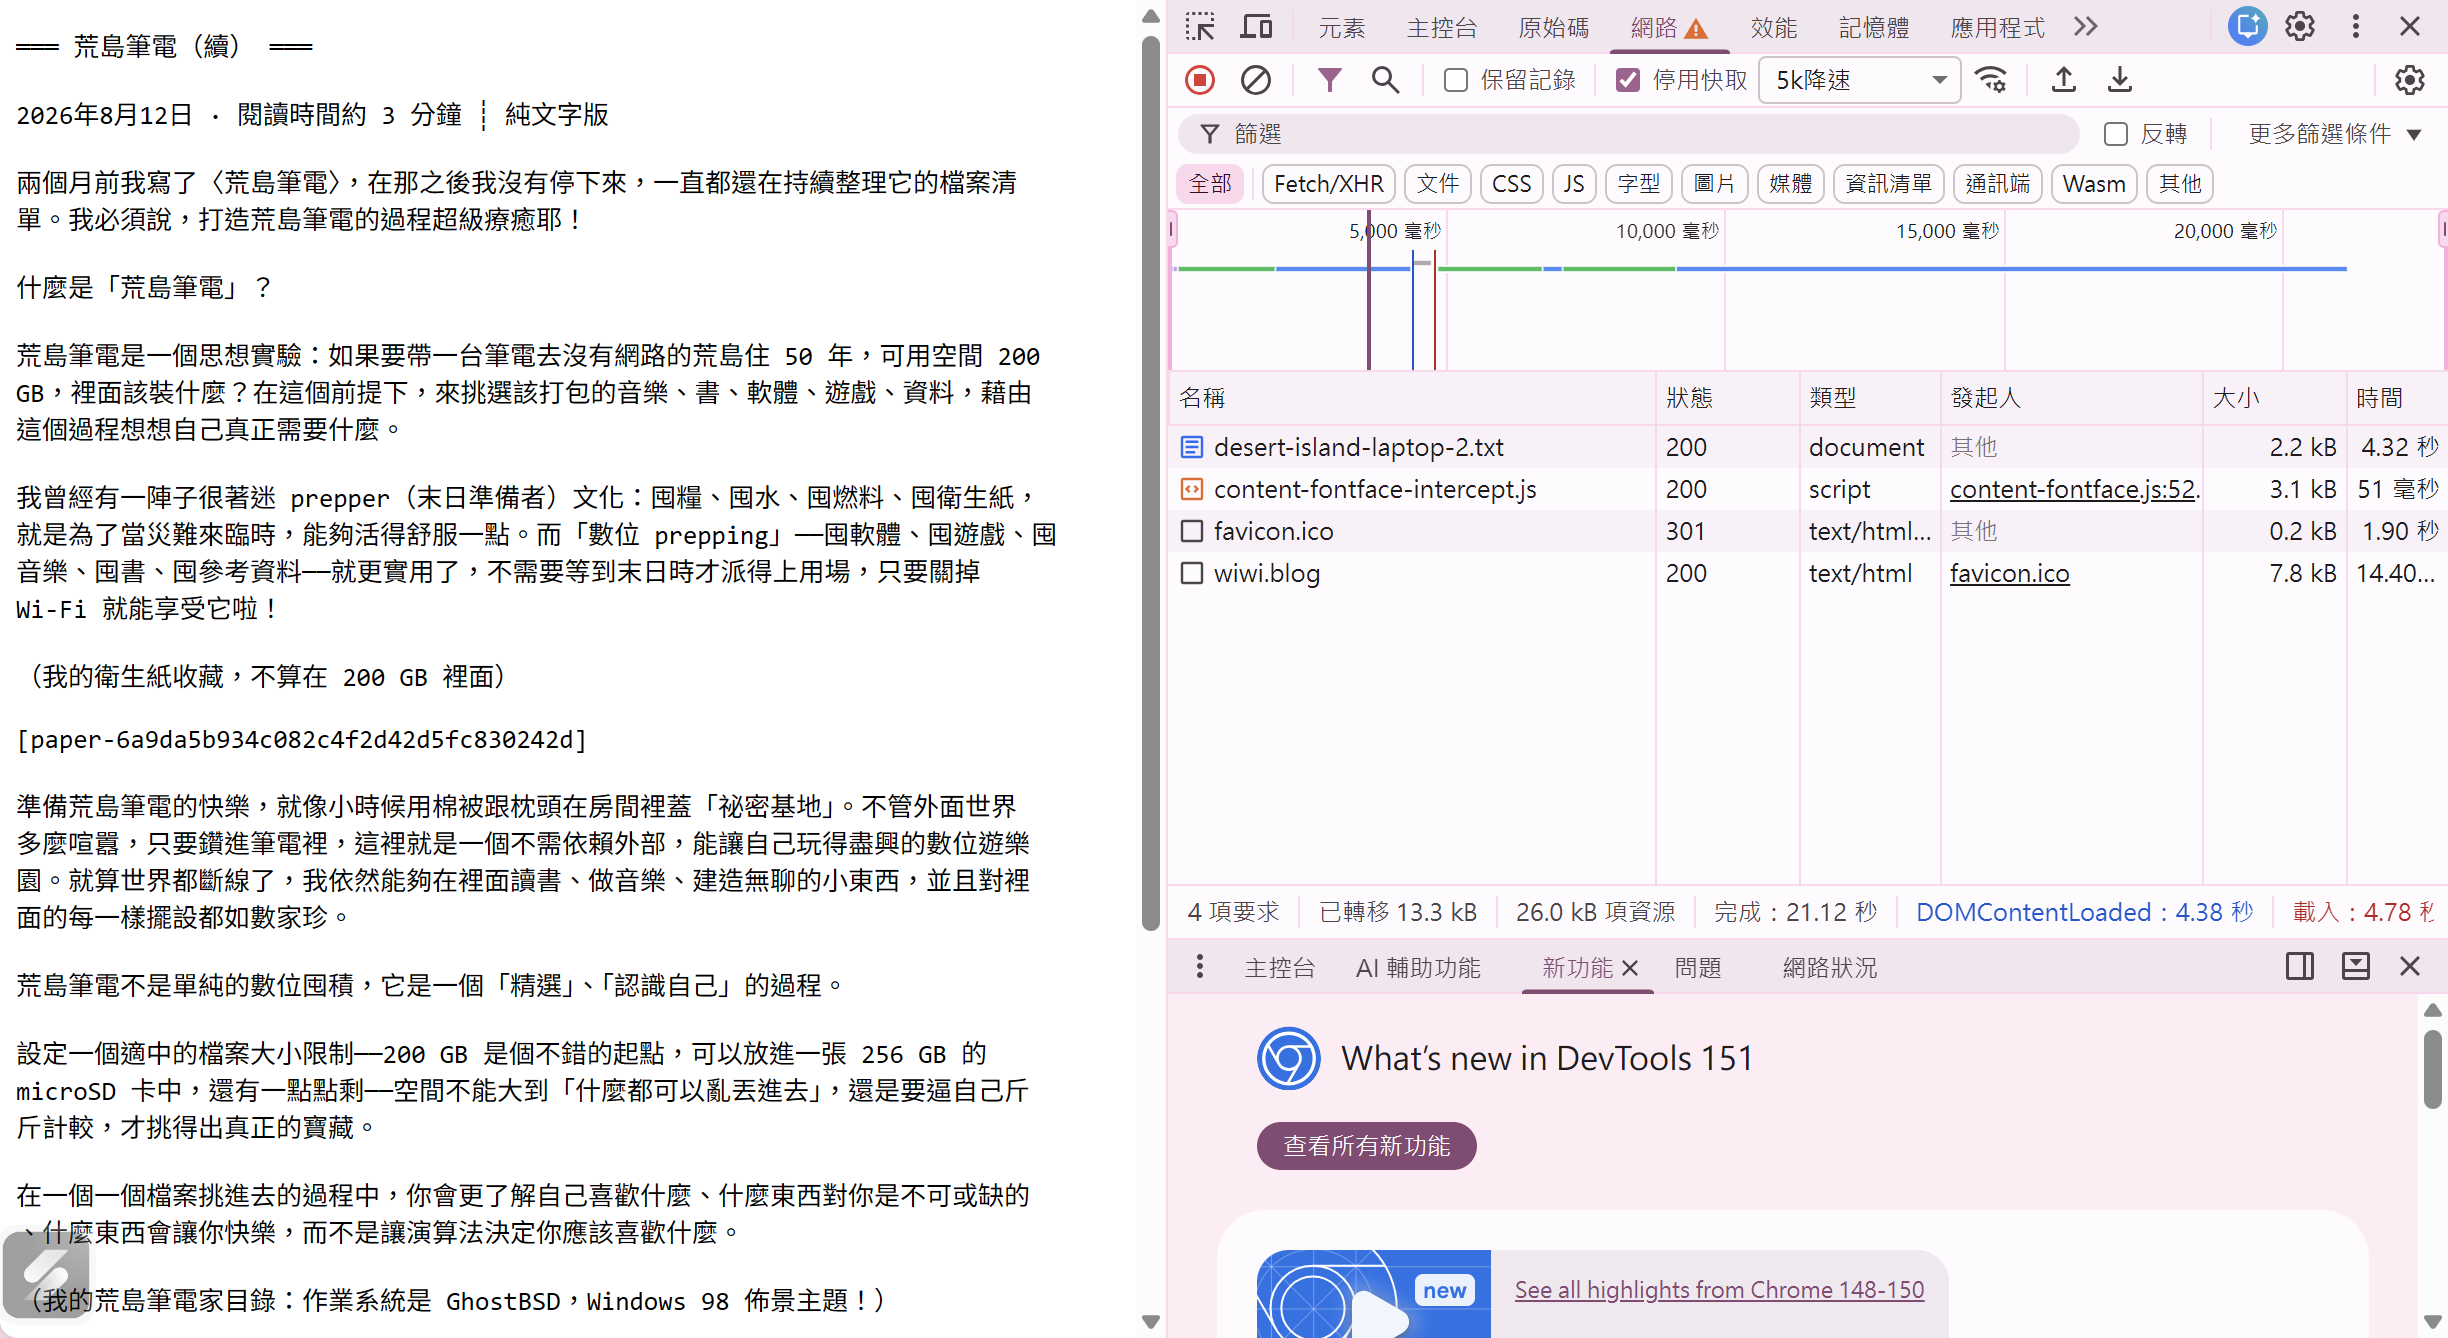
Task: Play the What's new video thumbnail
Action: (x=1374, y=1294)
